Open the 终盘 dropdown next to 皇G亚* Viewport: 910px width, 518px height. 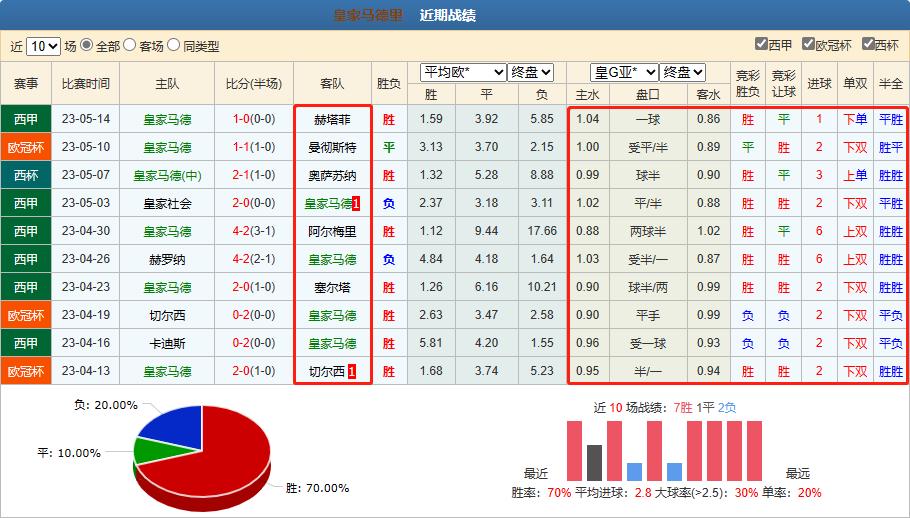tap(682, 73)
